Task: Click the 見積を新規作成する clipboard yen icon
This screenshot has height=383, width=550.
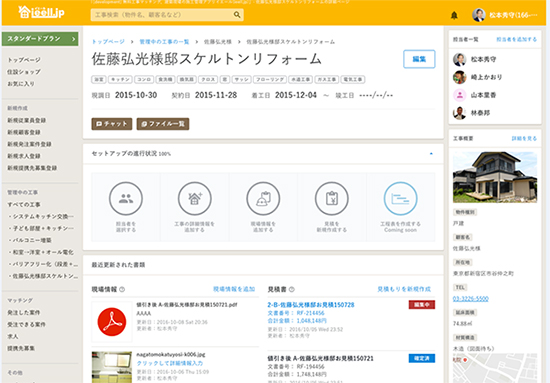Action: tap(332, 199)
